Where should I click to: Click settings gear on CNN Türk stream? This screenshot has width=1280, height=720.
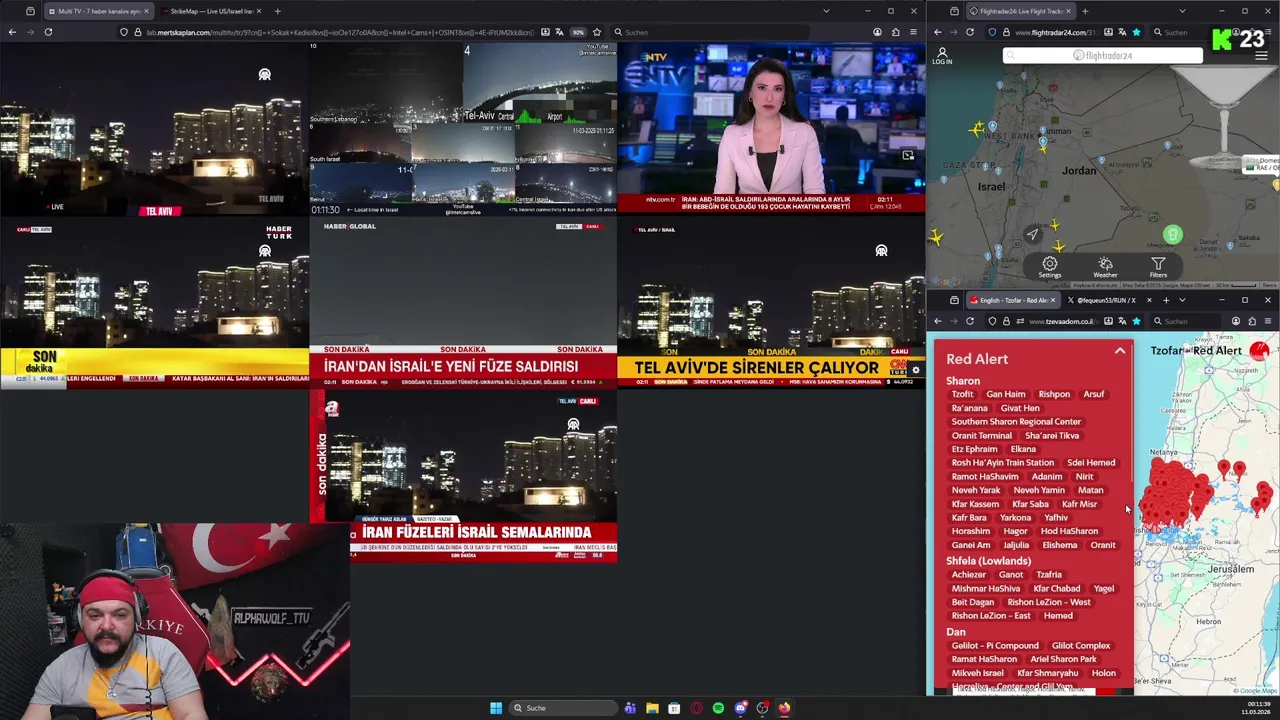pos(915,370)
